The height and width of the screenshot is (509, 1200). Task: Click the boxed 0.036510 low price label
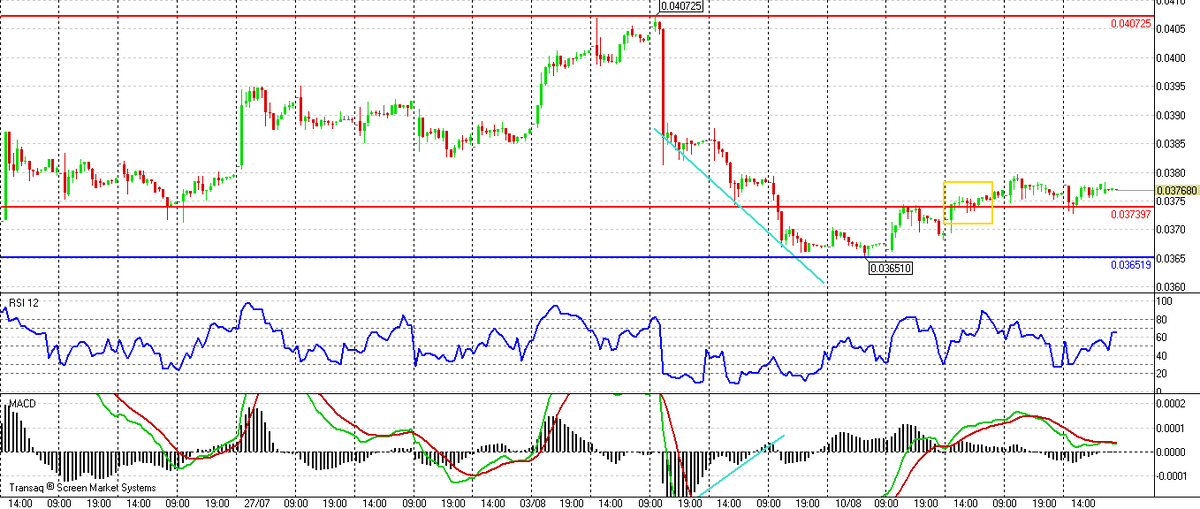point(892,268)
